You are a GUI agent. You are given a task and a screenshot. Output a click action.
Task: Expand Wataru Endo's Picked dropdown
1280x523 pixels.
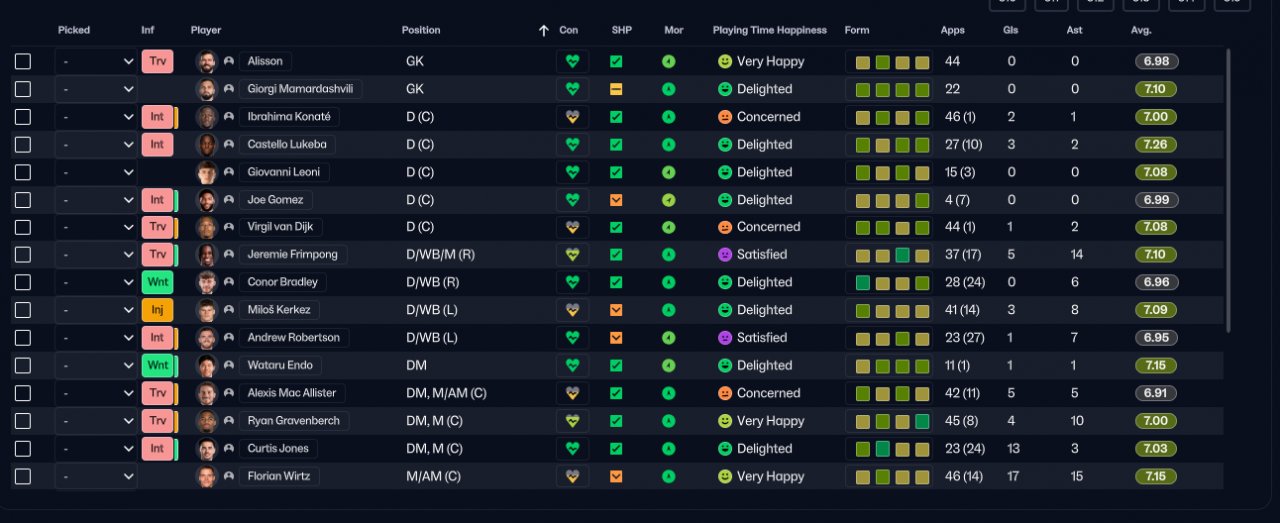coord(96,365)
